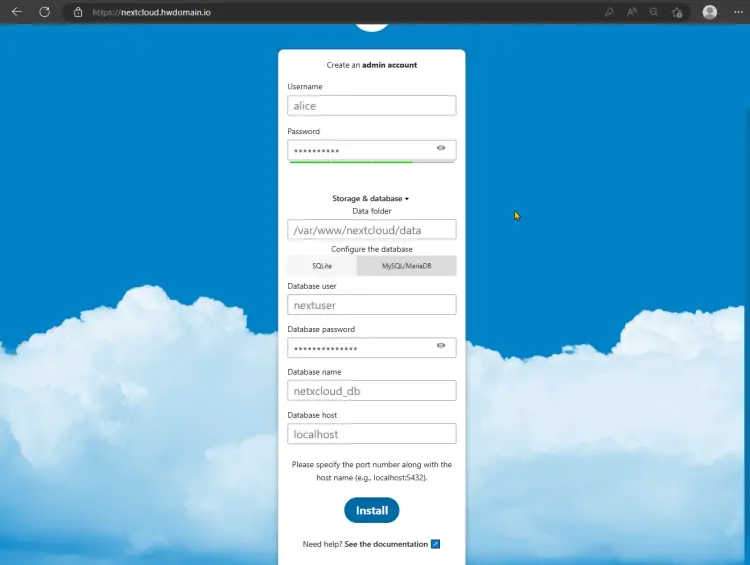Open the external link icon next to documentation

(x=435, y=544)
